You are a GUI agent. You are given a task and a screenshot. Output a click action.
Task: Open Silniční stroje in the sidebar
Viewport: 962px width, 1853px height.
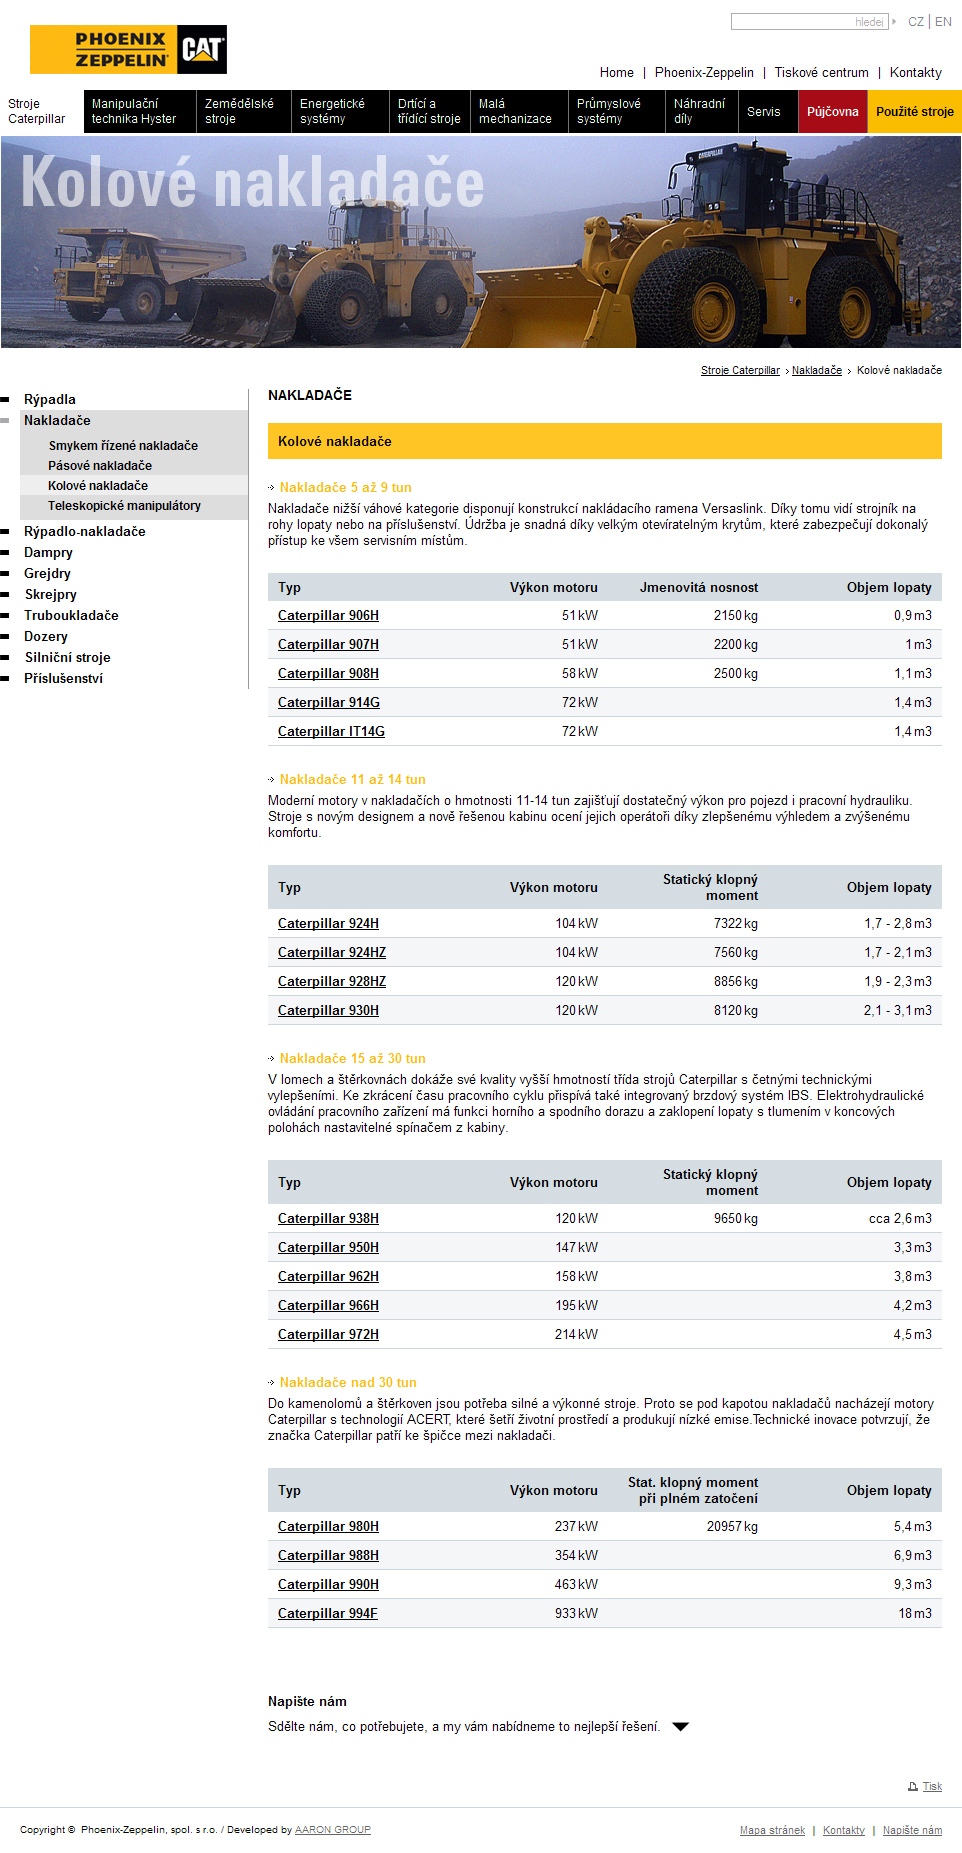[67, 657]
